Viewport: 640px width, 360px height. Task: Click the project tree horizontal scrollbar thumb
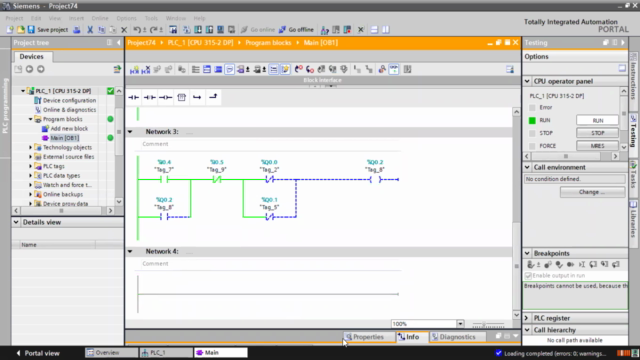click(x=61, y=211)
